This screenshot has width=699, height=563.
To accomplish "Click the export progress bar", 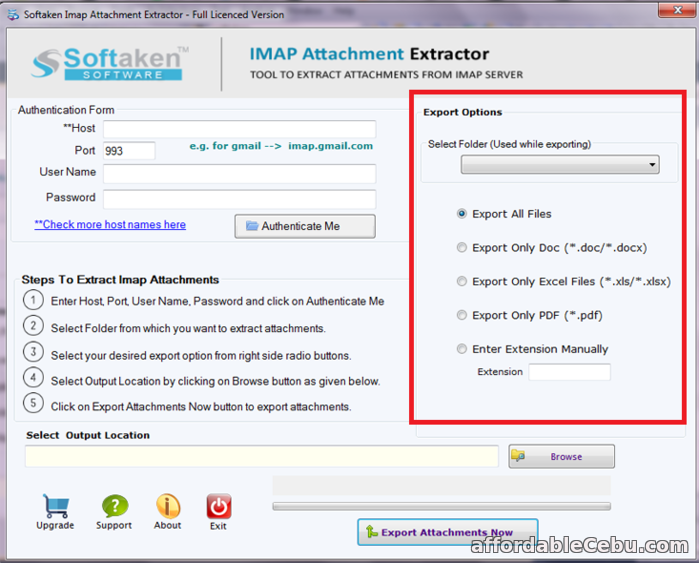I will tap(442, 506).
